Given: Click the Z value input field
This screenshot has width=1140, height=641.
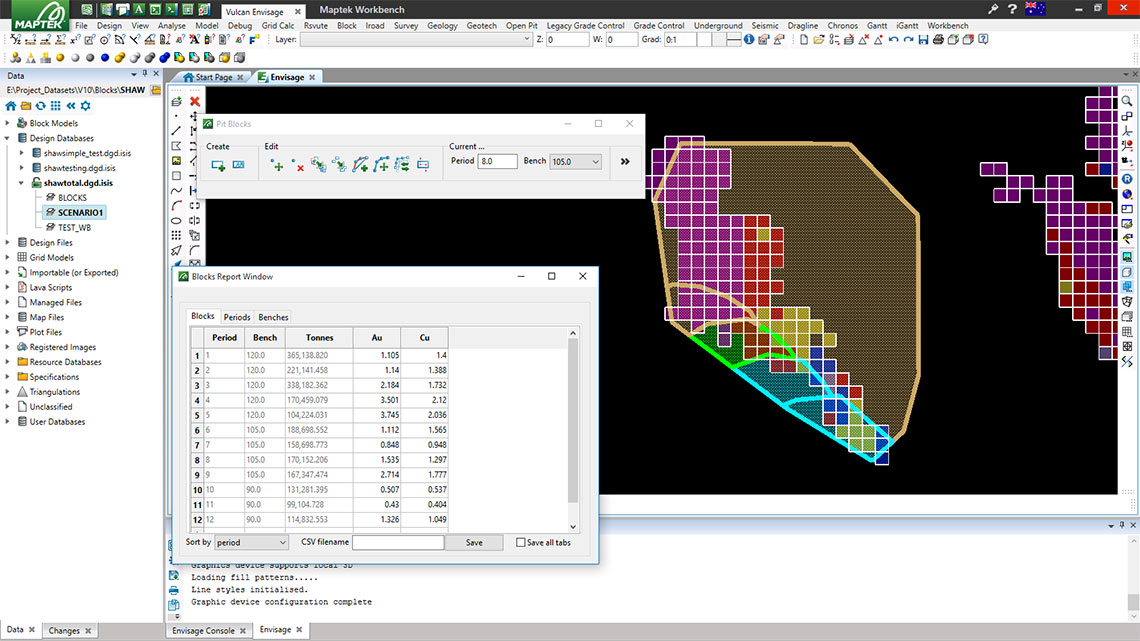Looking at the screenshot, I should coord(567,40).
